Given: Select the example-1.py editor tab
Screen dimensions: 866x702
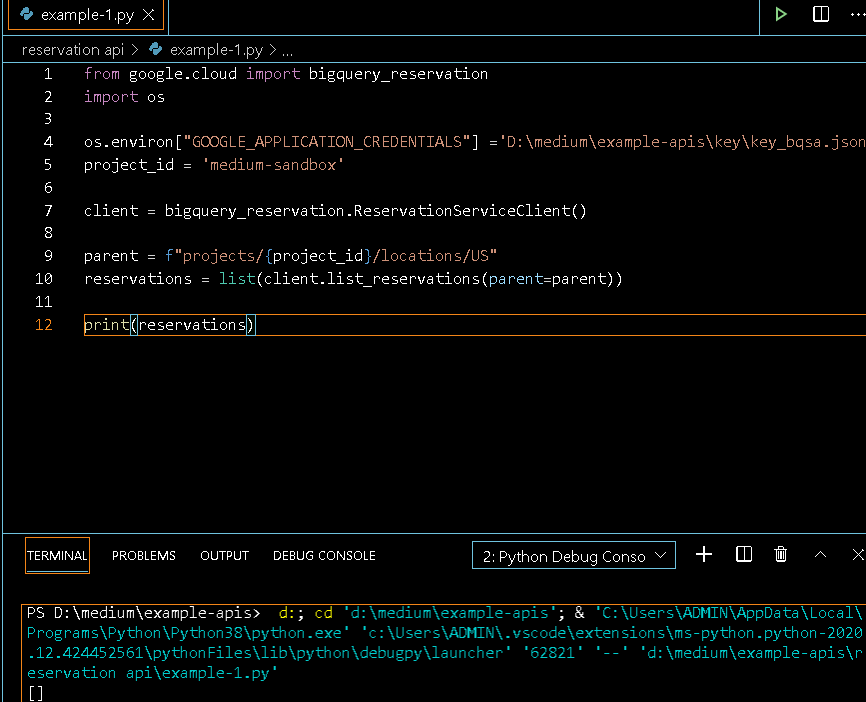Looking at the screenshot, I should pyautogui.click(x=86, y=15).
